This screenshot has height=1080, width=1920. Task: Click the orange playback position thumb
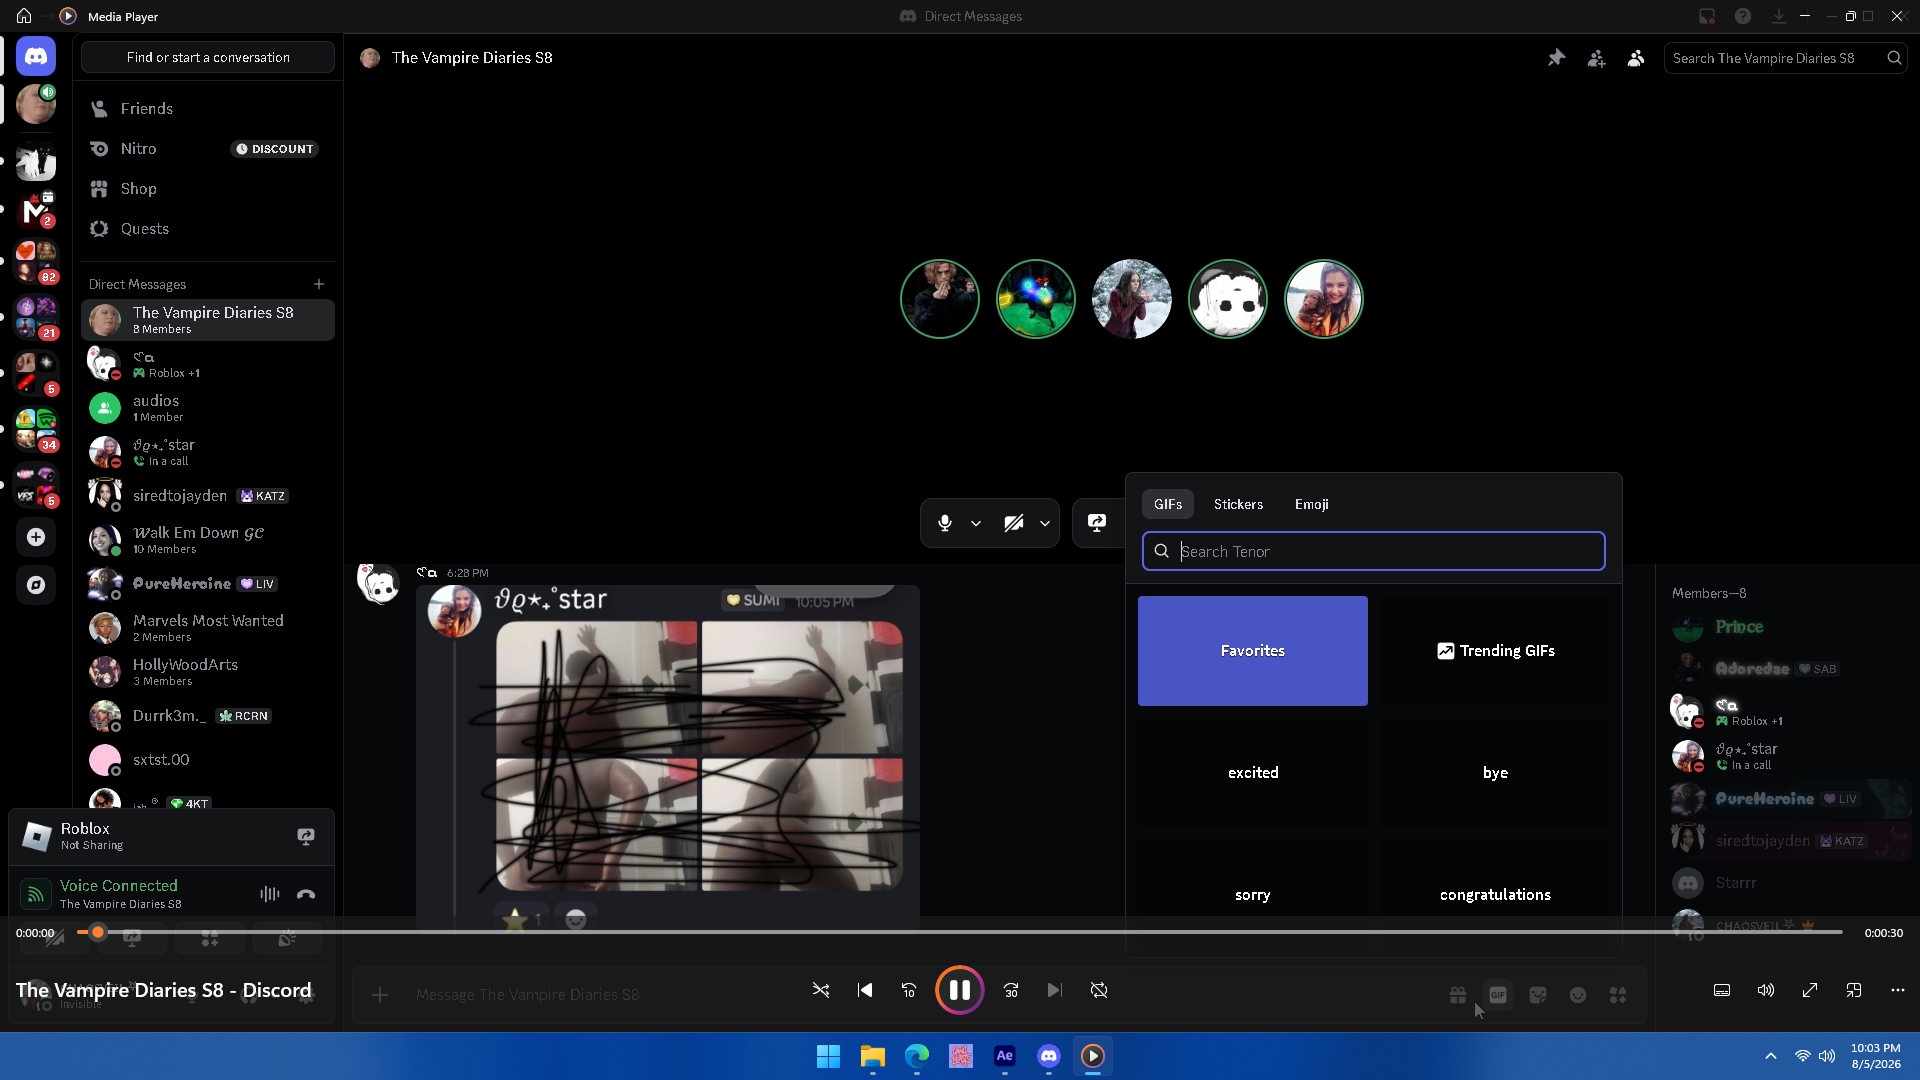pos(98,932)
